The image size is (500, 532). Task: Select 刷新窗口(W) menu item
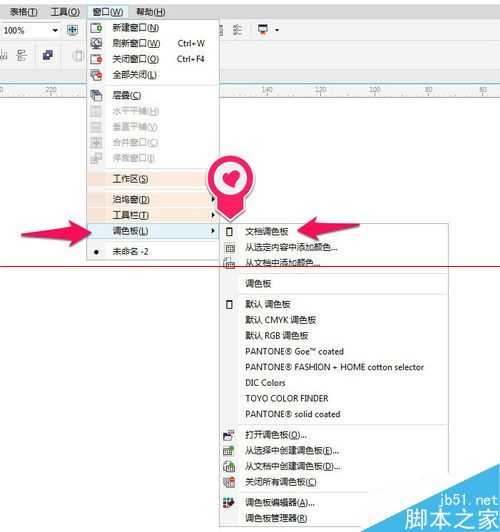pos(153,43)
